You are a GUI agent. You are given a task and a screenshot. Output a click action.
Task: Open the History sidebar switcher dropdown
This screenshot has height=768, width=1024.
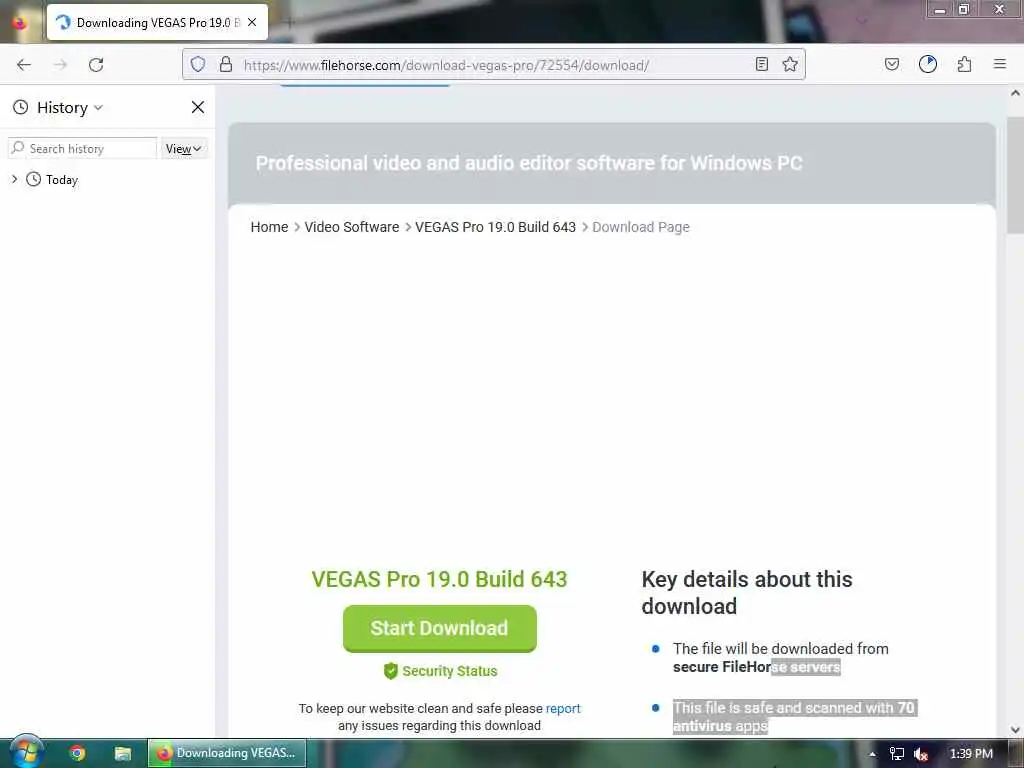point(58,108)
